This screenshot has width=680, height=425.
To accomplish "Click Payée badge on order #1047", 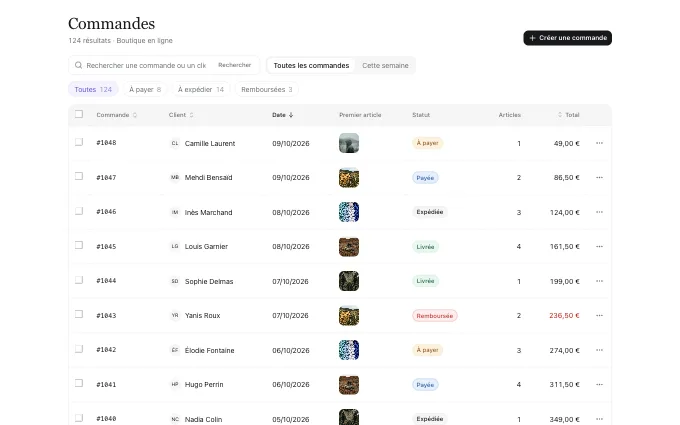I will 425,178.
